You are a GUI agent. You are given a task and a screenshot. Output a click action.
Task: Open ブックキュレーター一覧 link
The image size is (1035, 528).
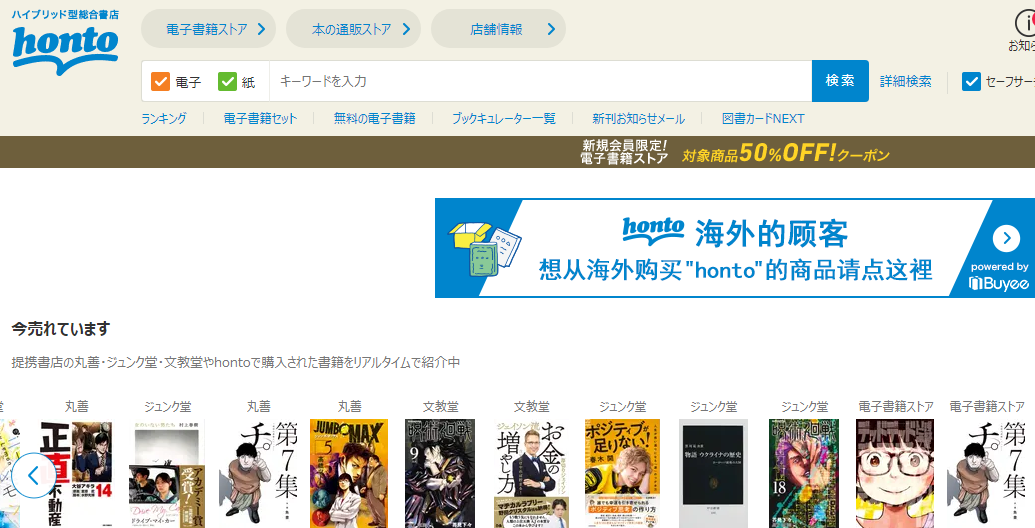click(x=504, y=118)
